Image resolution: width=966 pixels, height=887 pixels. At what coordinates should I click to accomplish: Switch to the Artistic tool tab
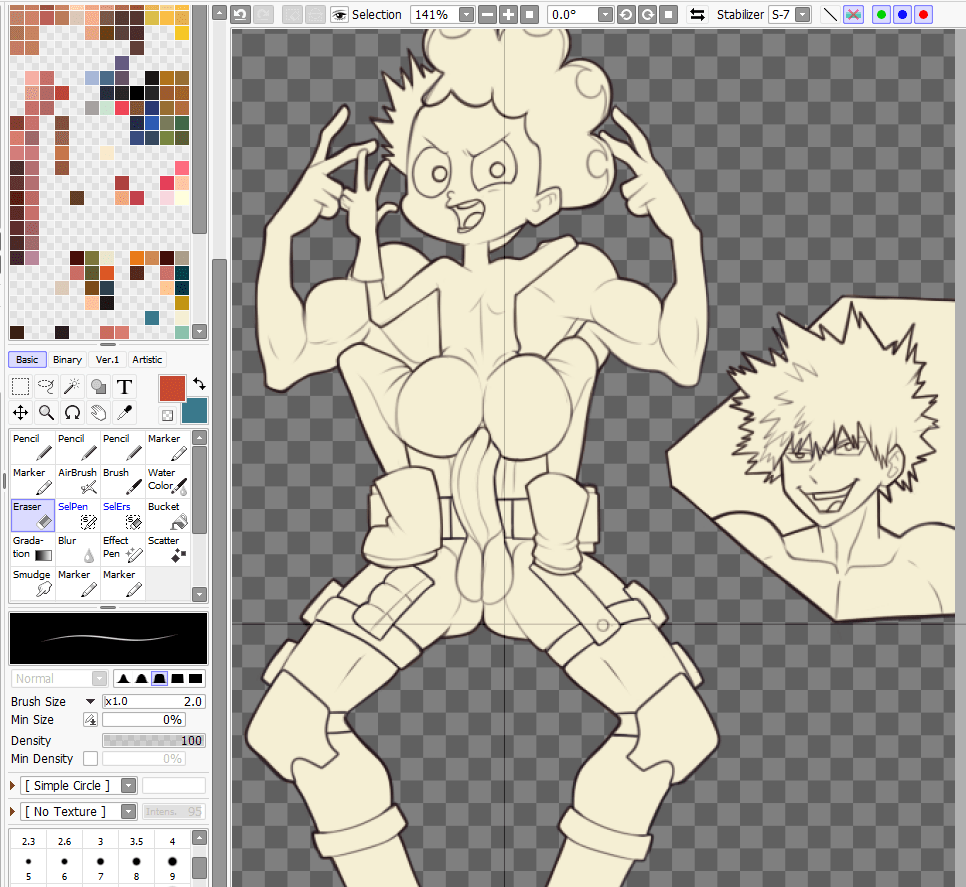coord(145,359)
